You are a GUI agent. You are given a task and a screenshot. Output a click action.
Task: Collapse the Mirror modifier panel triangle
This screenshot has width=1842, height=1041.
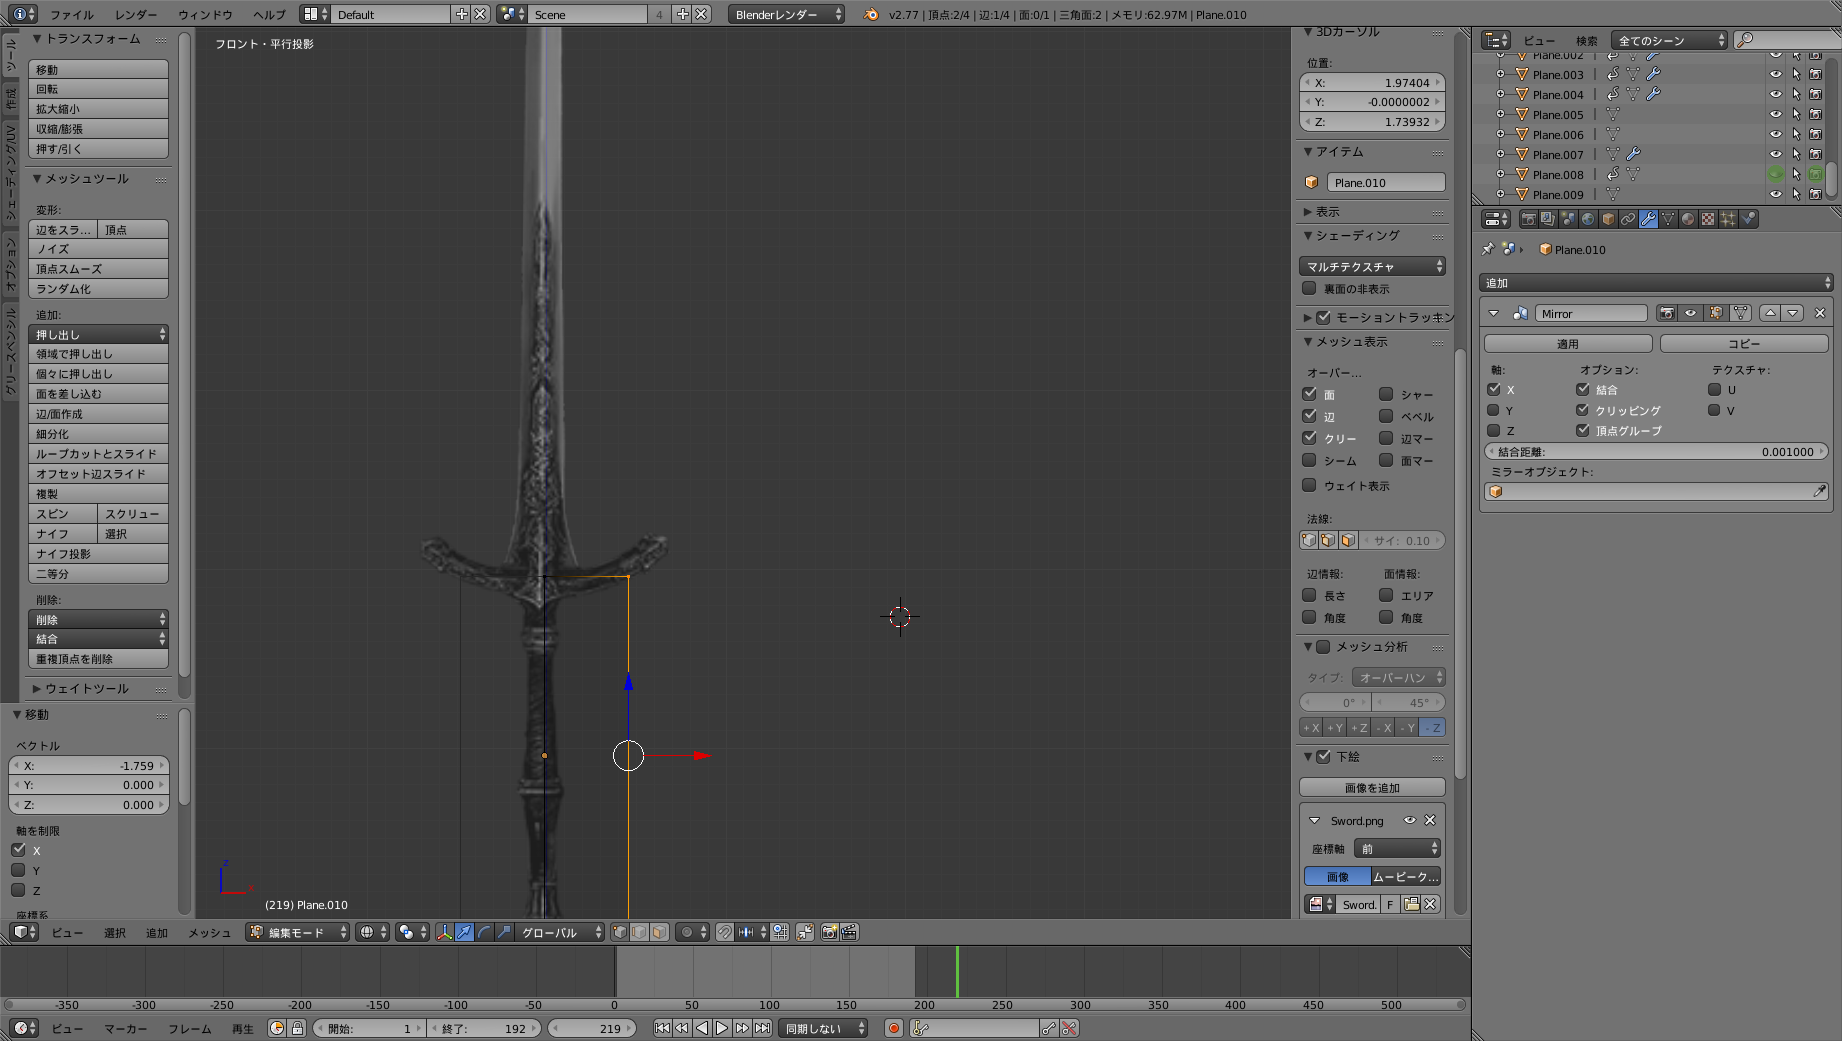coord(1494,313)
